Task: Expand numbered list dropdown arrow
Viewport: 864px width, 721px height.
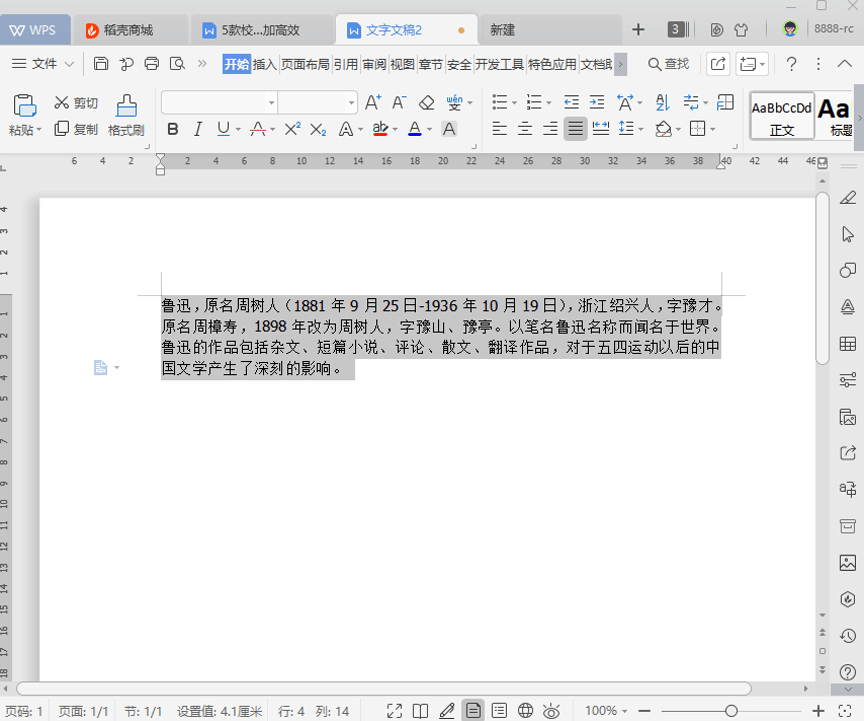Action: click(x=549, y=103)
